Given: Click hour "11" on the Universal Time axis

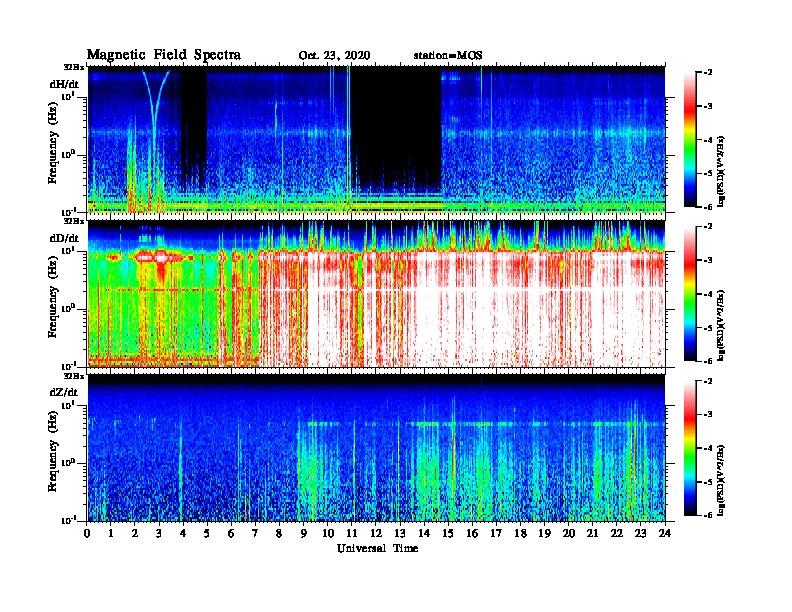Looking at the screenshot, I should (352, 534).
